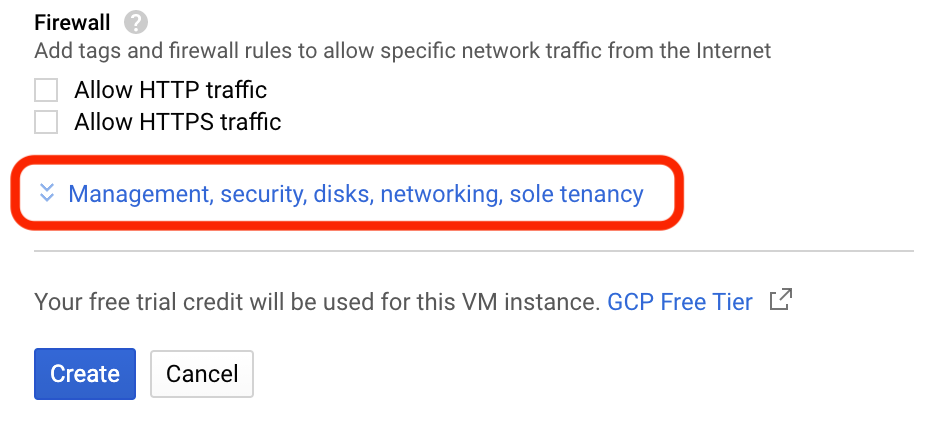Click the horizontal divider above the trial notice
This screenshot has height=428, width=940.
[x=474, y=251]
